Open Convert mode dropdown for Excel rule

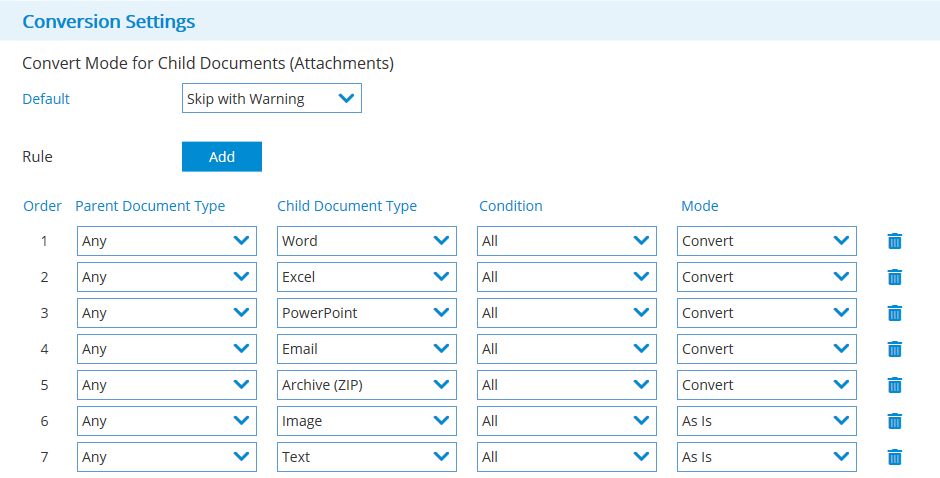766,277
